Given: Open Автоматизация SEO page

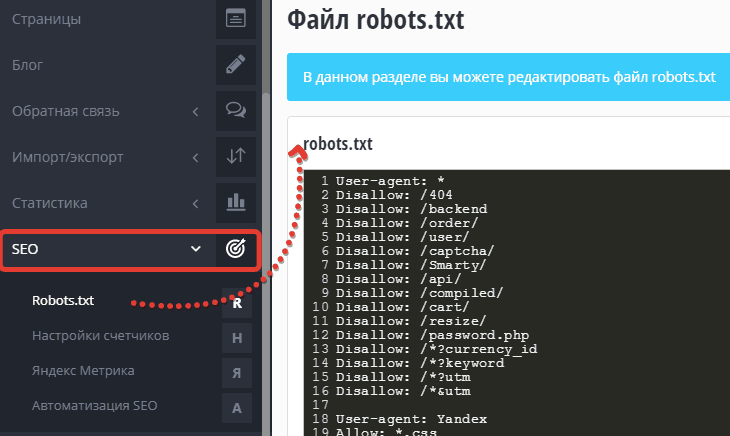Looking at the screenshot, I should pyautogui.click(x=94, y=406).
